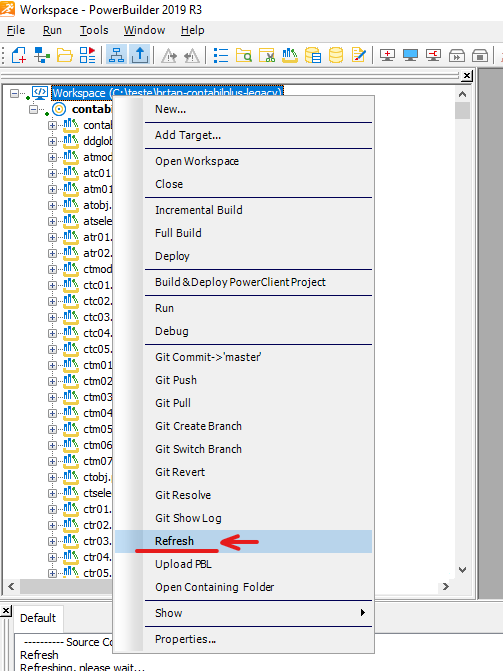Click the library icon beside atc01
The image size is (503, 671).
point(71,173)
